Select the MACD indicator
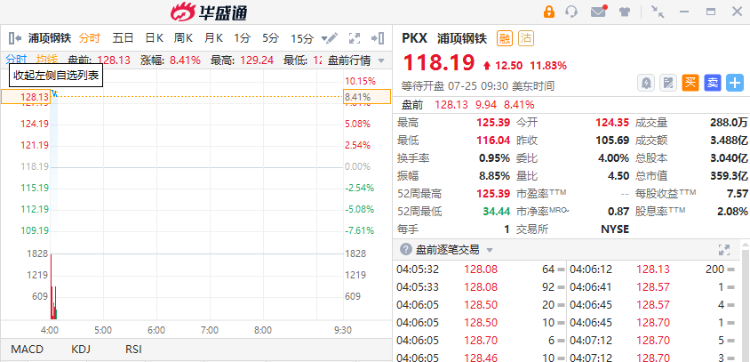750x362 pixels. point(27,349)
